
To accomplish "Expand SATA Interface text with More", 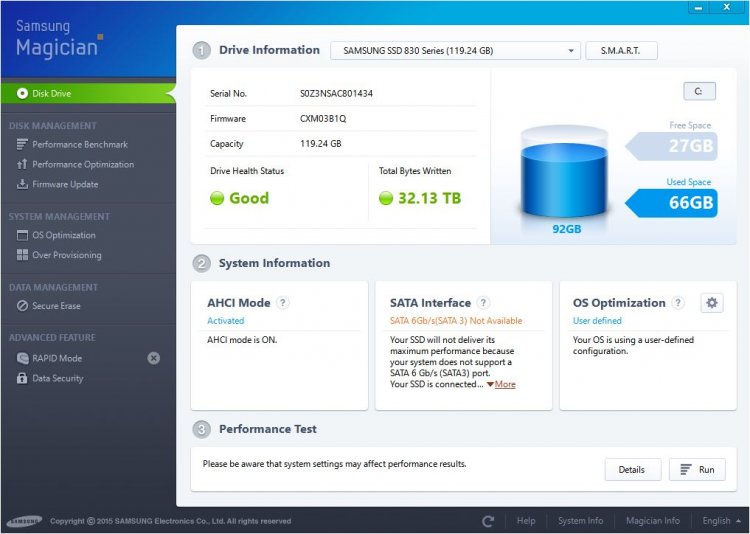I will coord(503,384).
